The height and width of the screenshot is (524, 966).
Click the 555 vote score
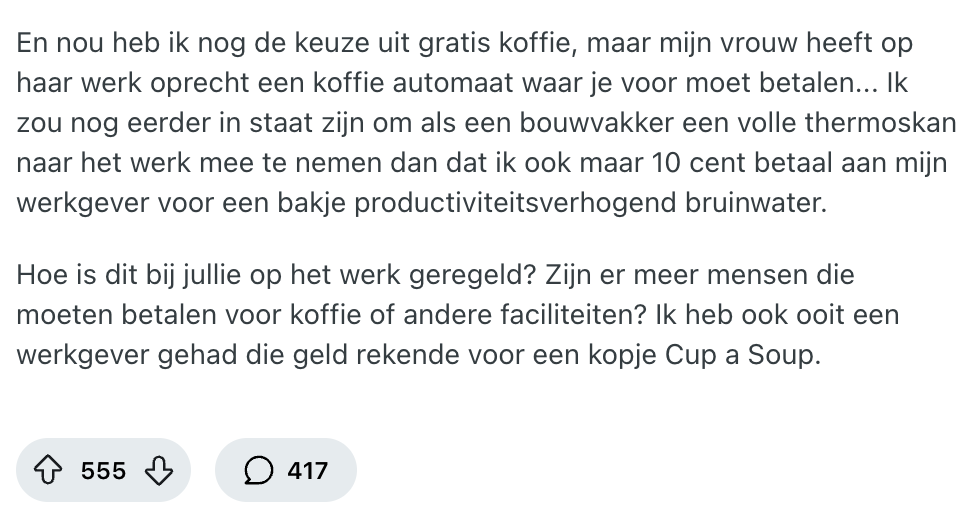point(104,470)
